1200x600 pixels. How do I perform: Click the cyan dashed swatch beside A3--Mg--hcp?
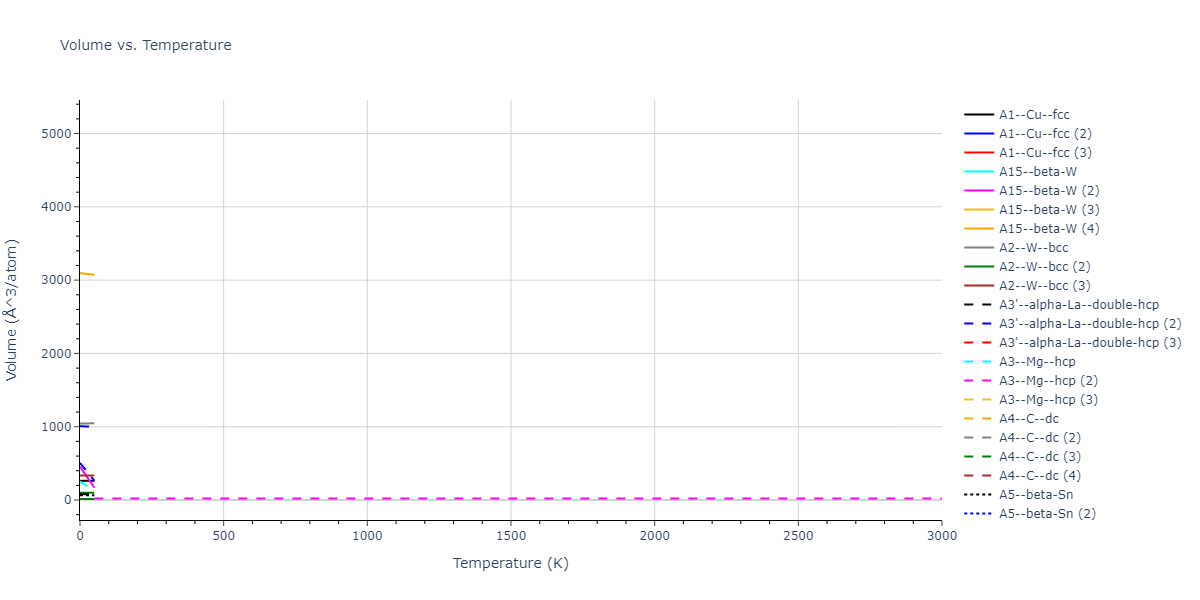tap(979, 362)
